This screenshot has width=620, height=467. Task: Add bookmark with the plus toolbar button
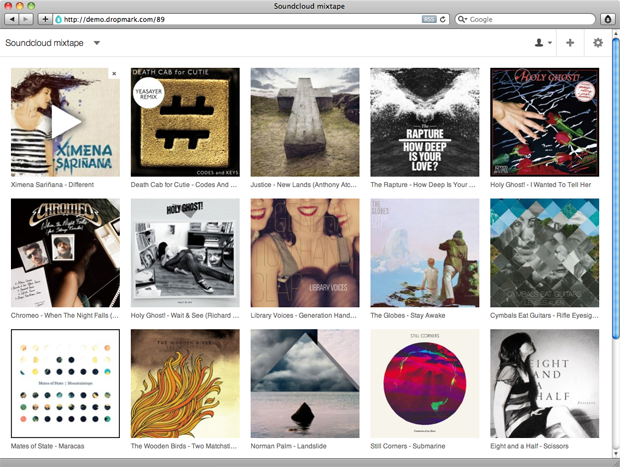click(45, 19)
